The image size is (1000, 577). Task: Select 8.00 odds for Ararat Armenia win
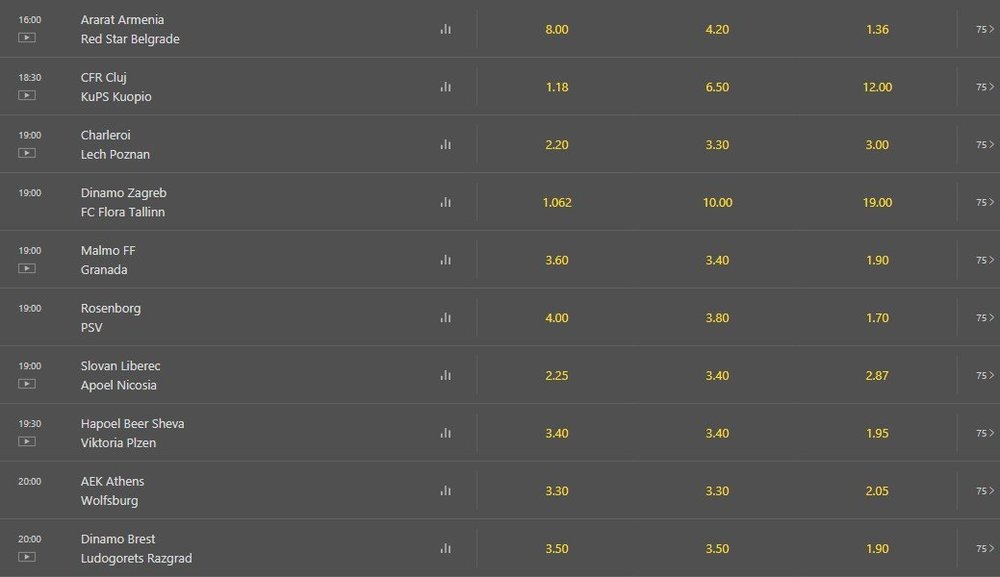(557, 29)
